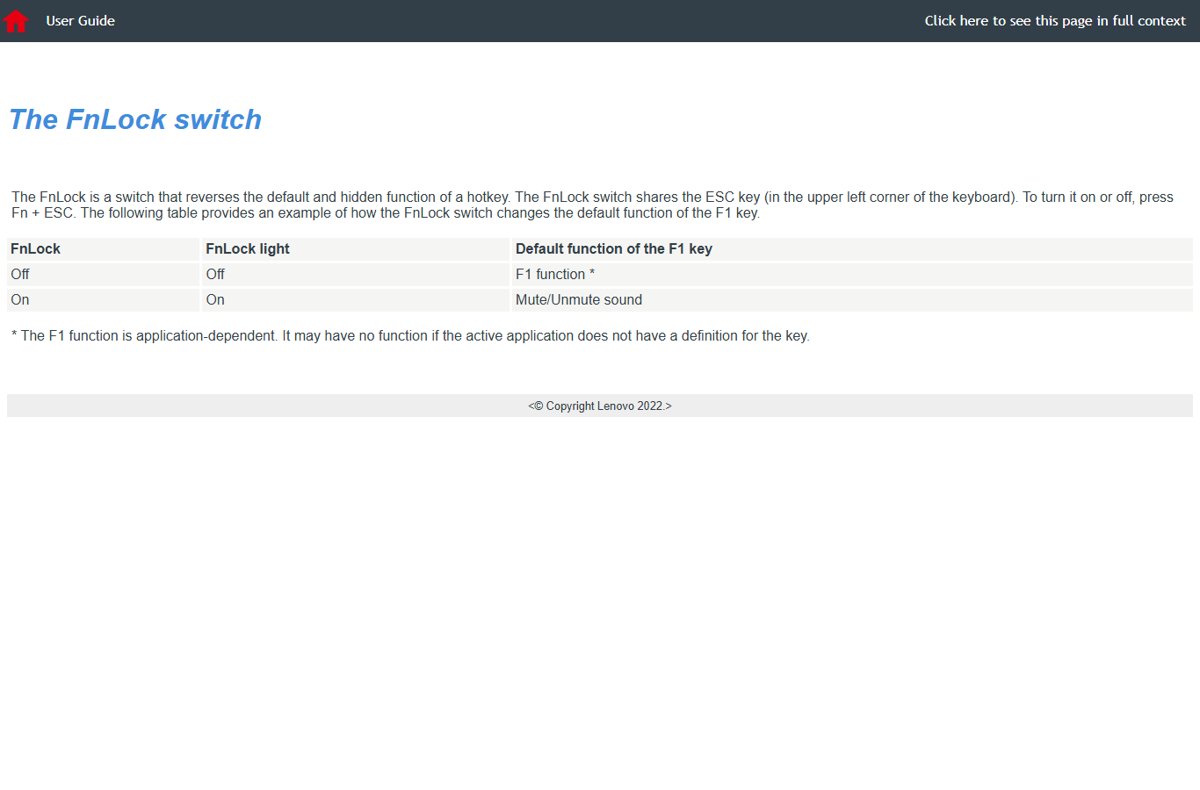Click the application-dependent F1 footnote text
The image size is (1200, 790).
click(410, 336)
